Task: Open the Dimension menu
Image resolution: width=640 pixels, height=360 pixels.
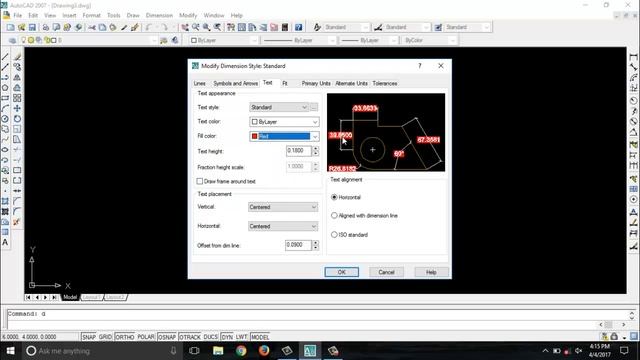Action: tap(159, 16)
